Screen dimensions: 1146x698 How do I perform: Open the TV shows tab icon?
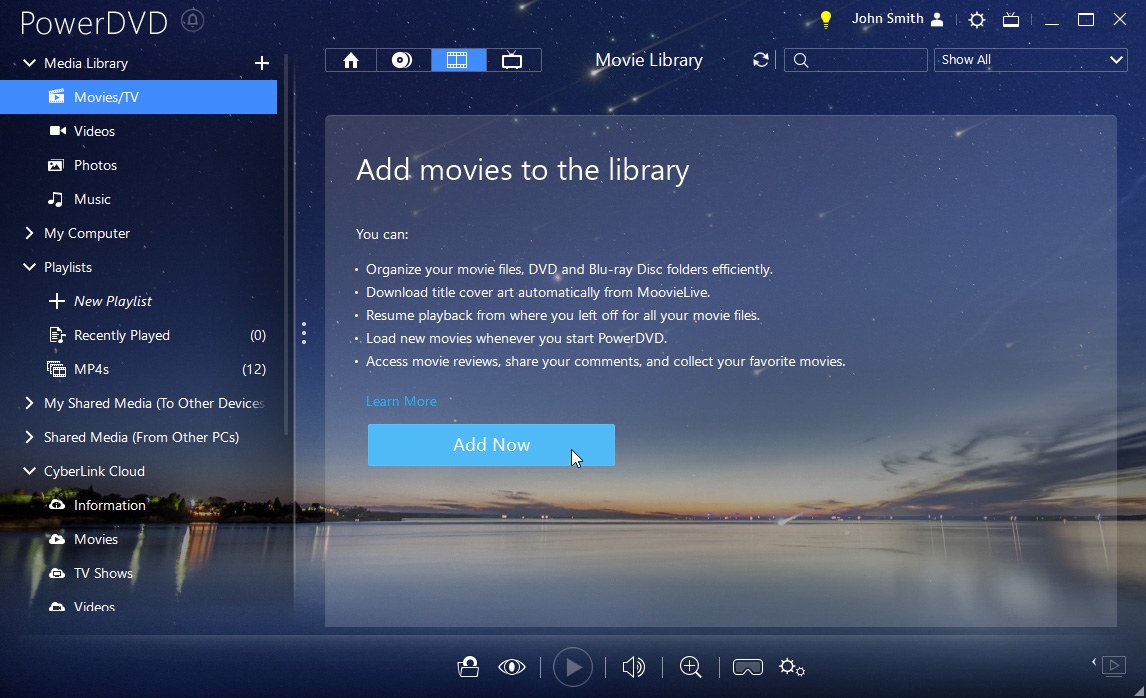pos(512,60)
